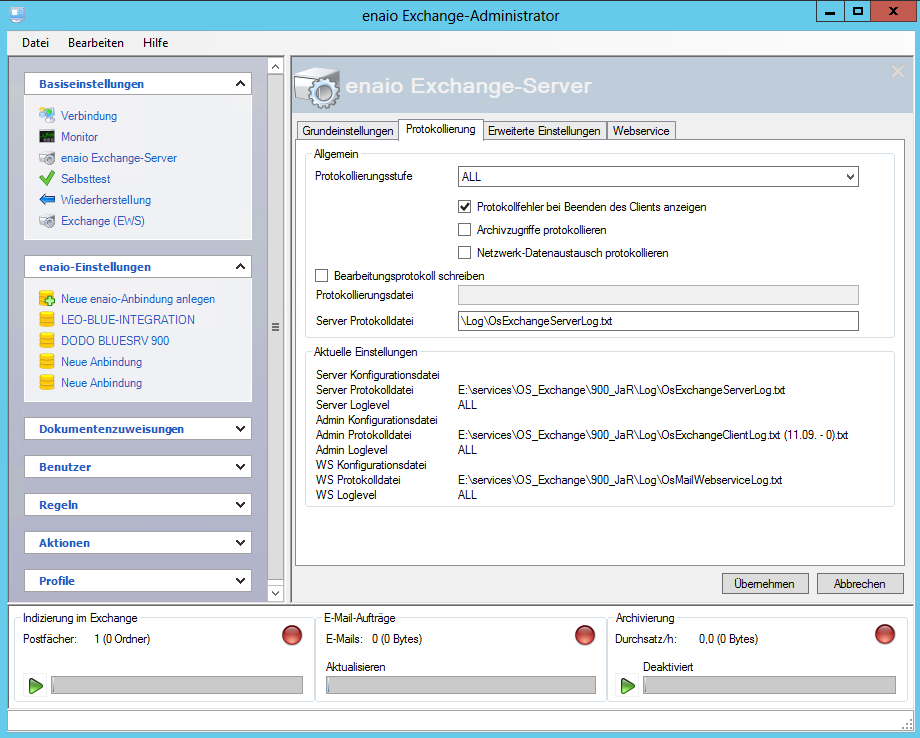
Task: Start Archivierung with green play button
Action: point(628,685)
